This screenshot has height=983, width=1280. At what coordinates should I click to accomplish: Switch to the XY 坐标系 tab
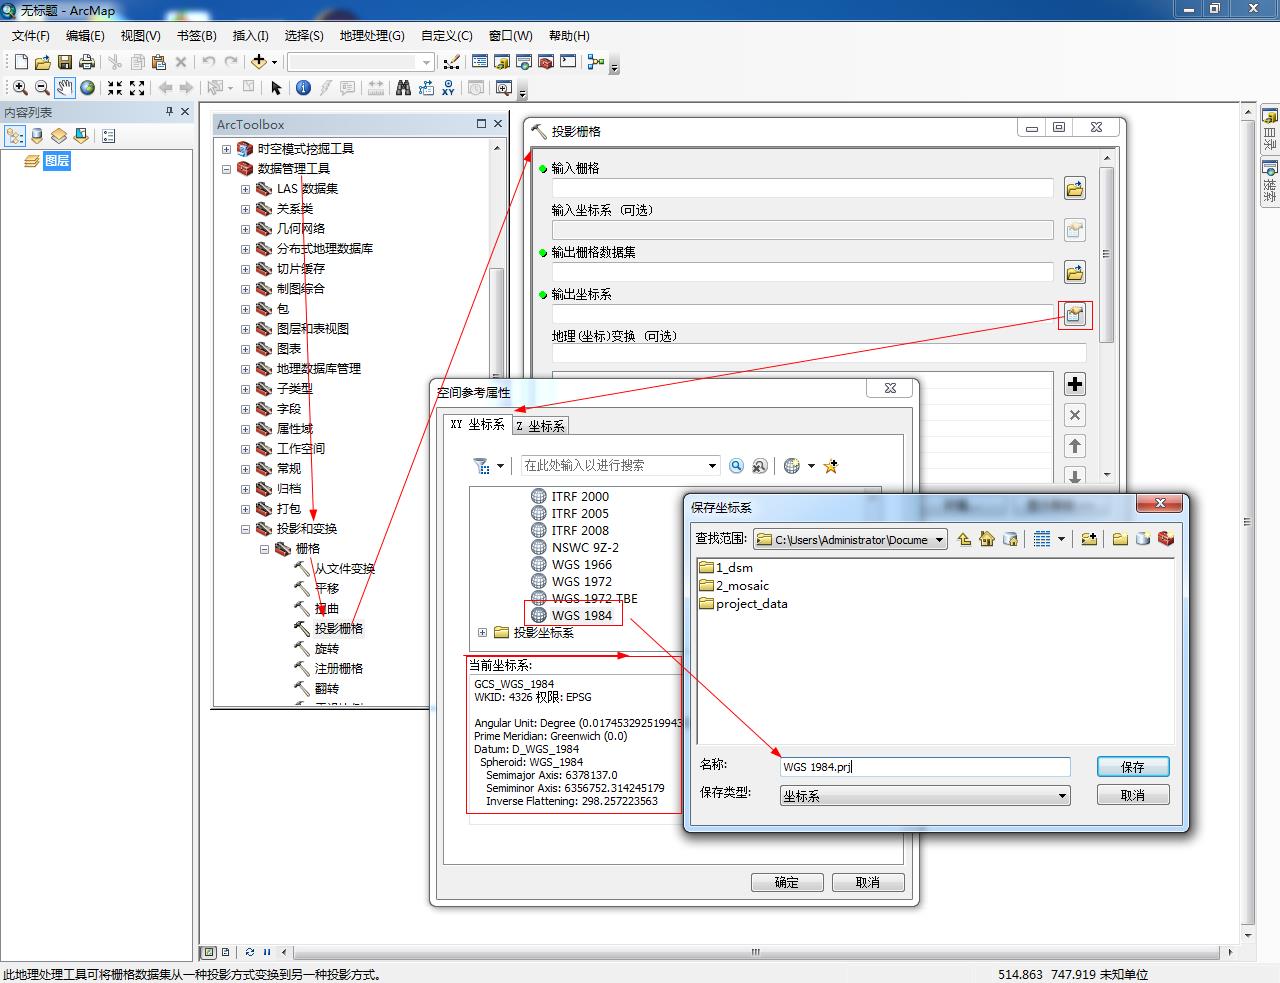click(x=477, y=424)
